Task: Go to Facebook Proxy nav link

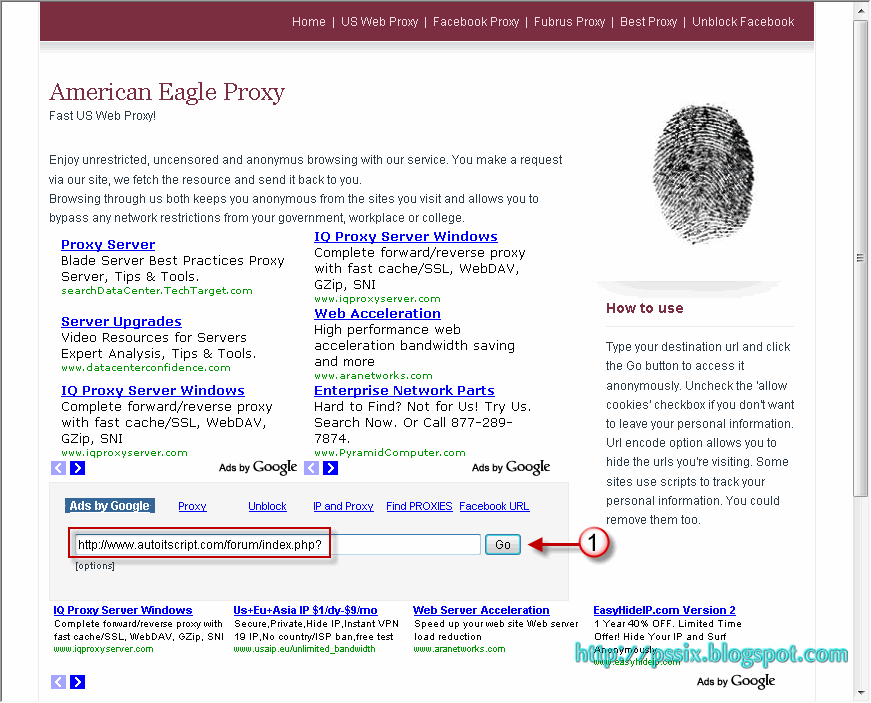Action: (476, 22)
